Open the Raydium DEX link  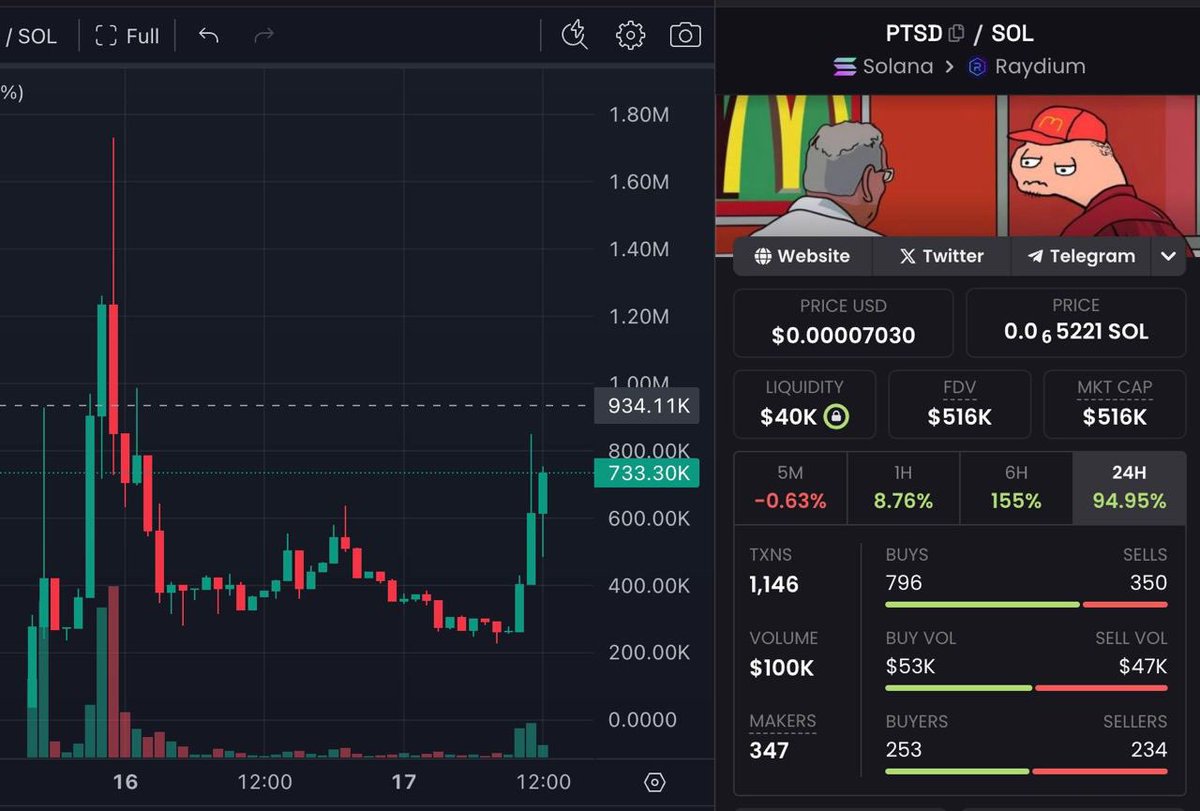(x=1026, y=66)
